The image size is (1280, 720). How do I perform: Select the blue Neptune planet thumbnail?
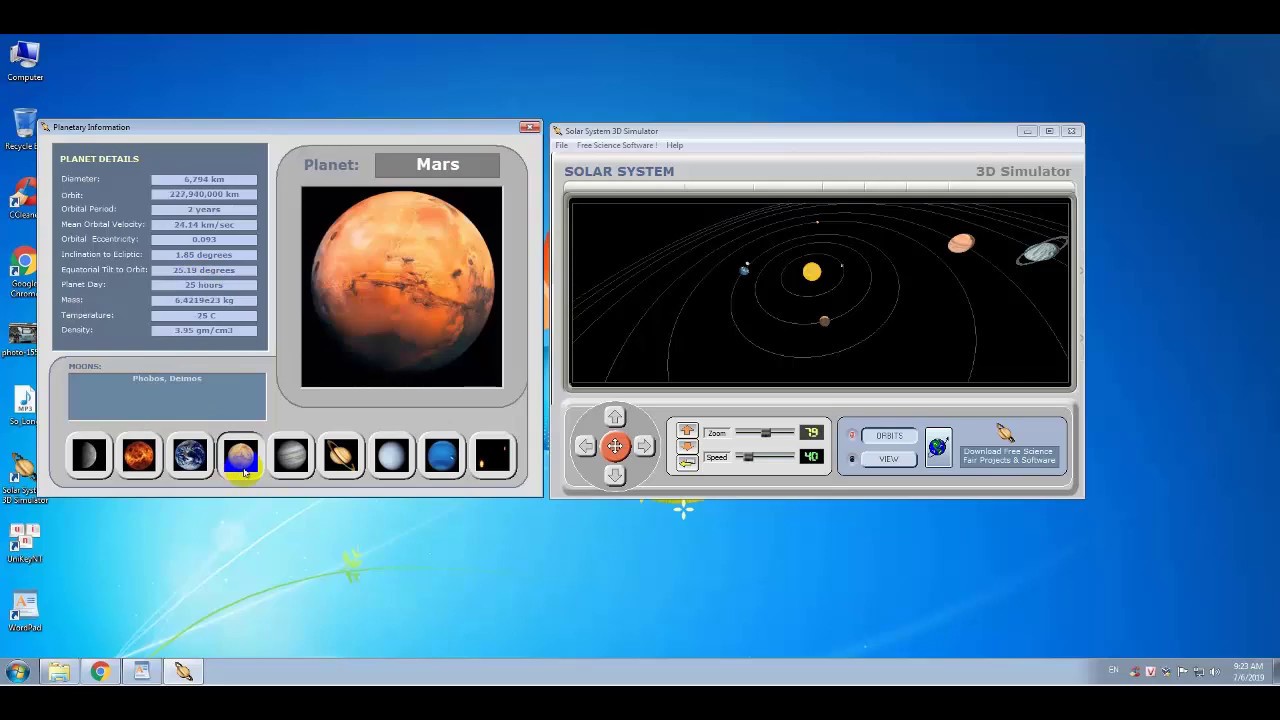(x=443, y=456)
